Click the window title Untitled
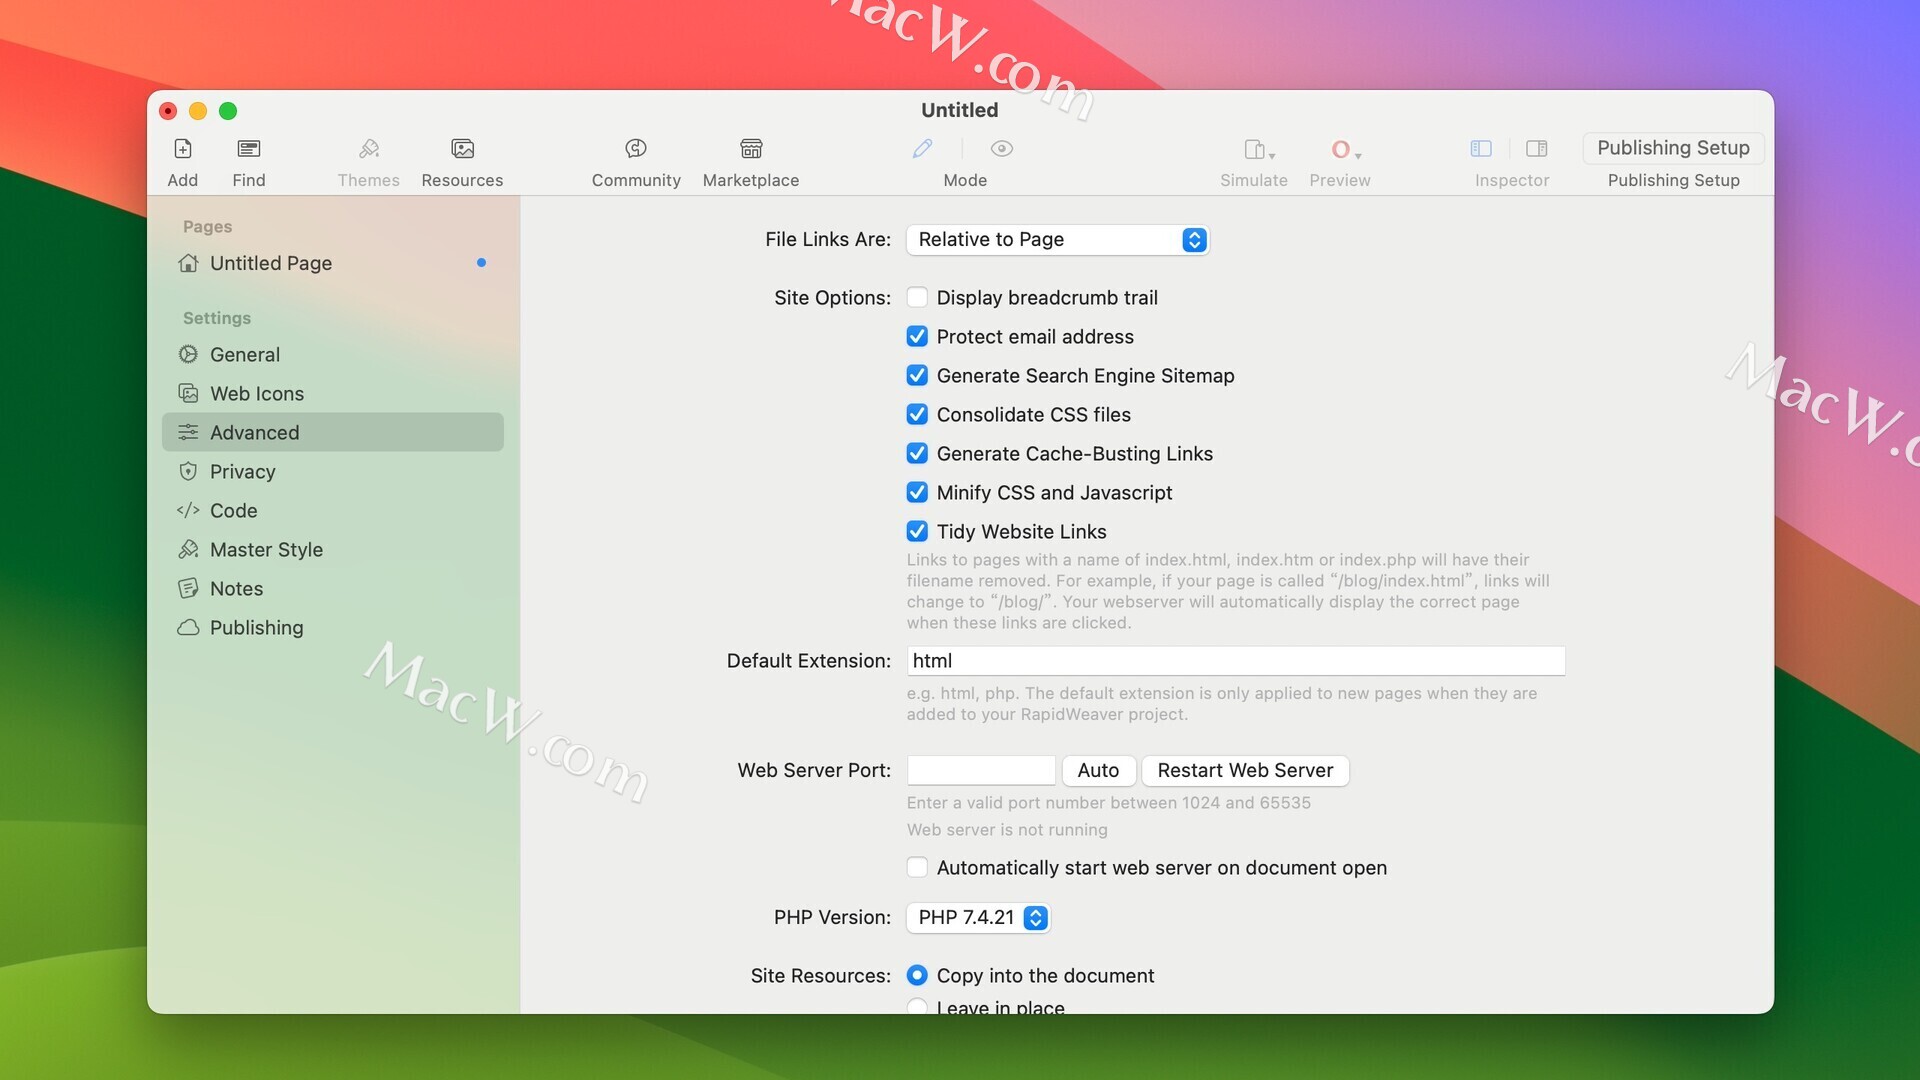Image resolution: width=1920 pixels, height=1080 pixels. (959, 110)
